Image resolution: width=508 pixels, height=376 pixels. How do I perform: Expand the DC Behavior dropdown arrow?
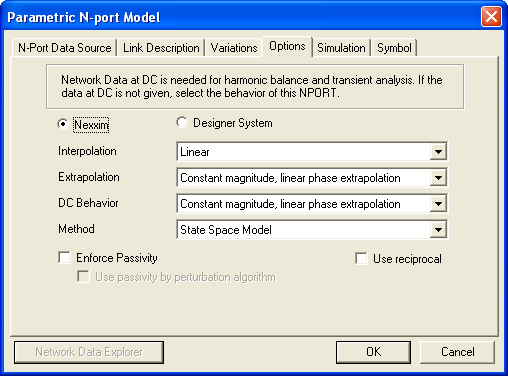[438, 204]
